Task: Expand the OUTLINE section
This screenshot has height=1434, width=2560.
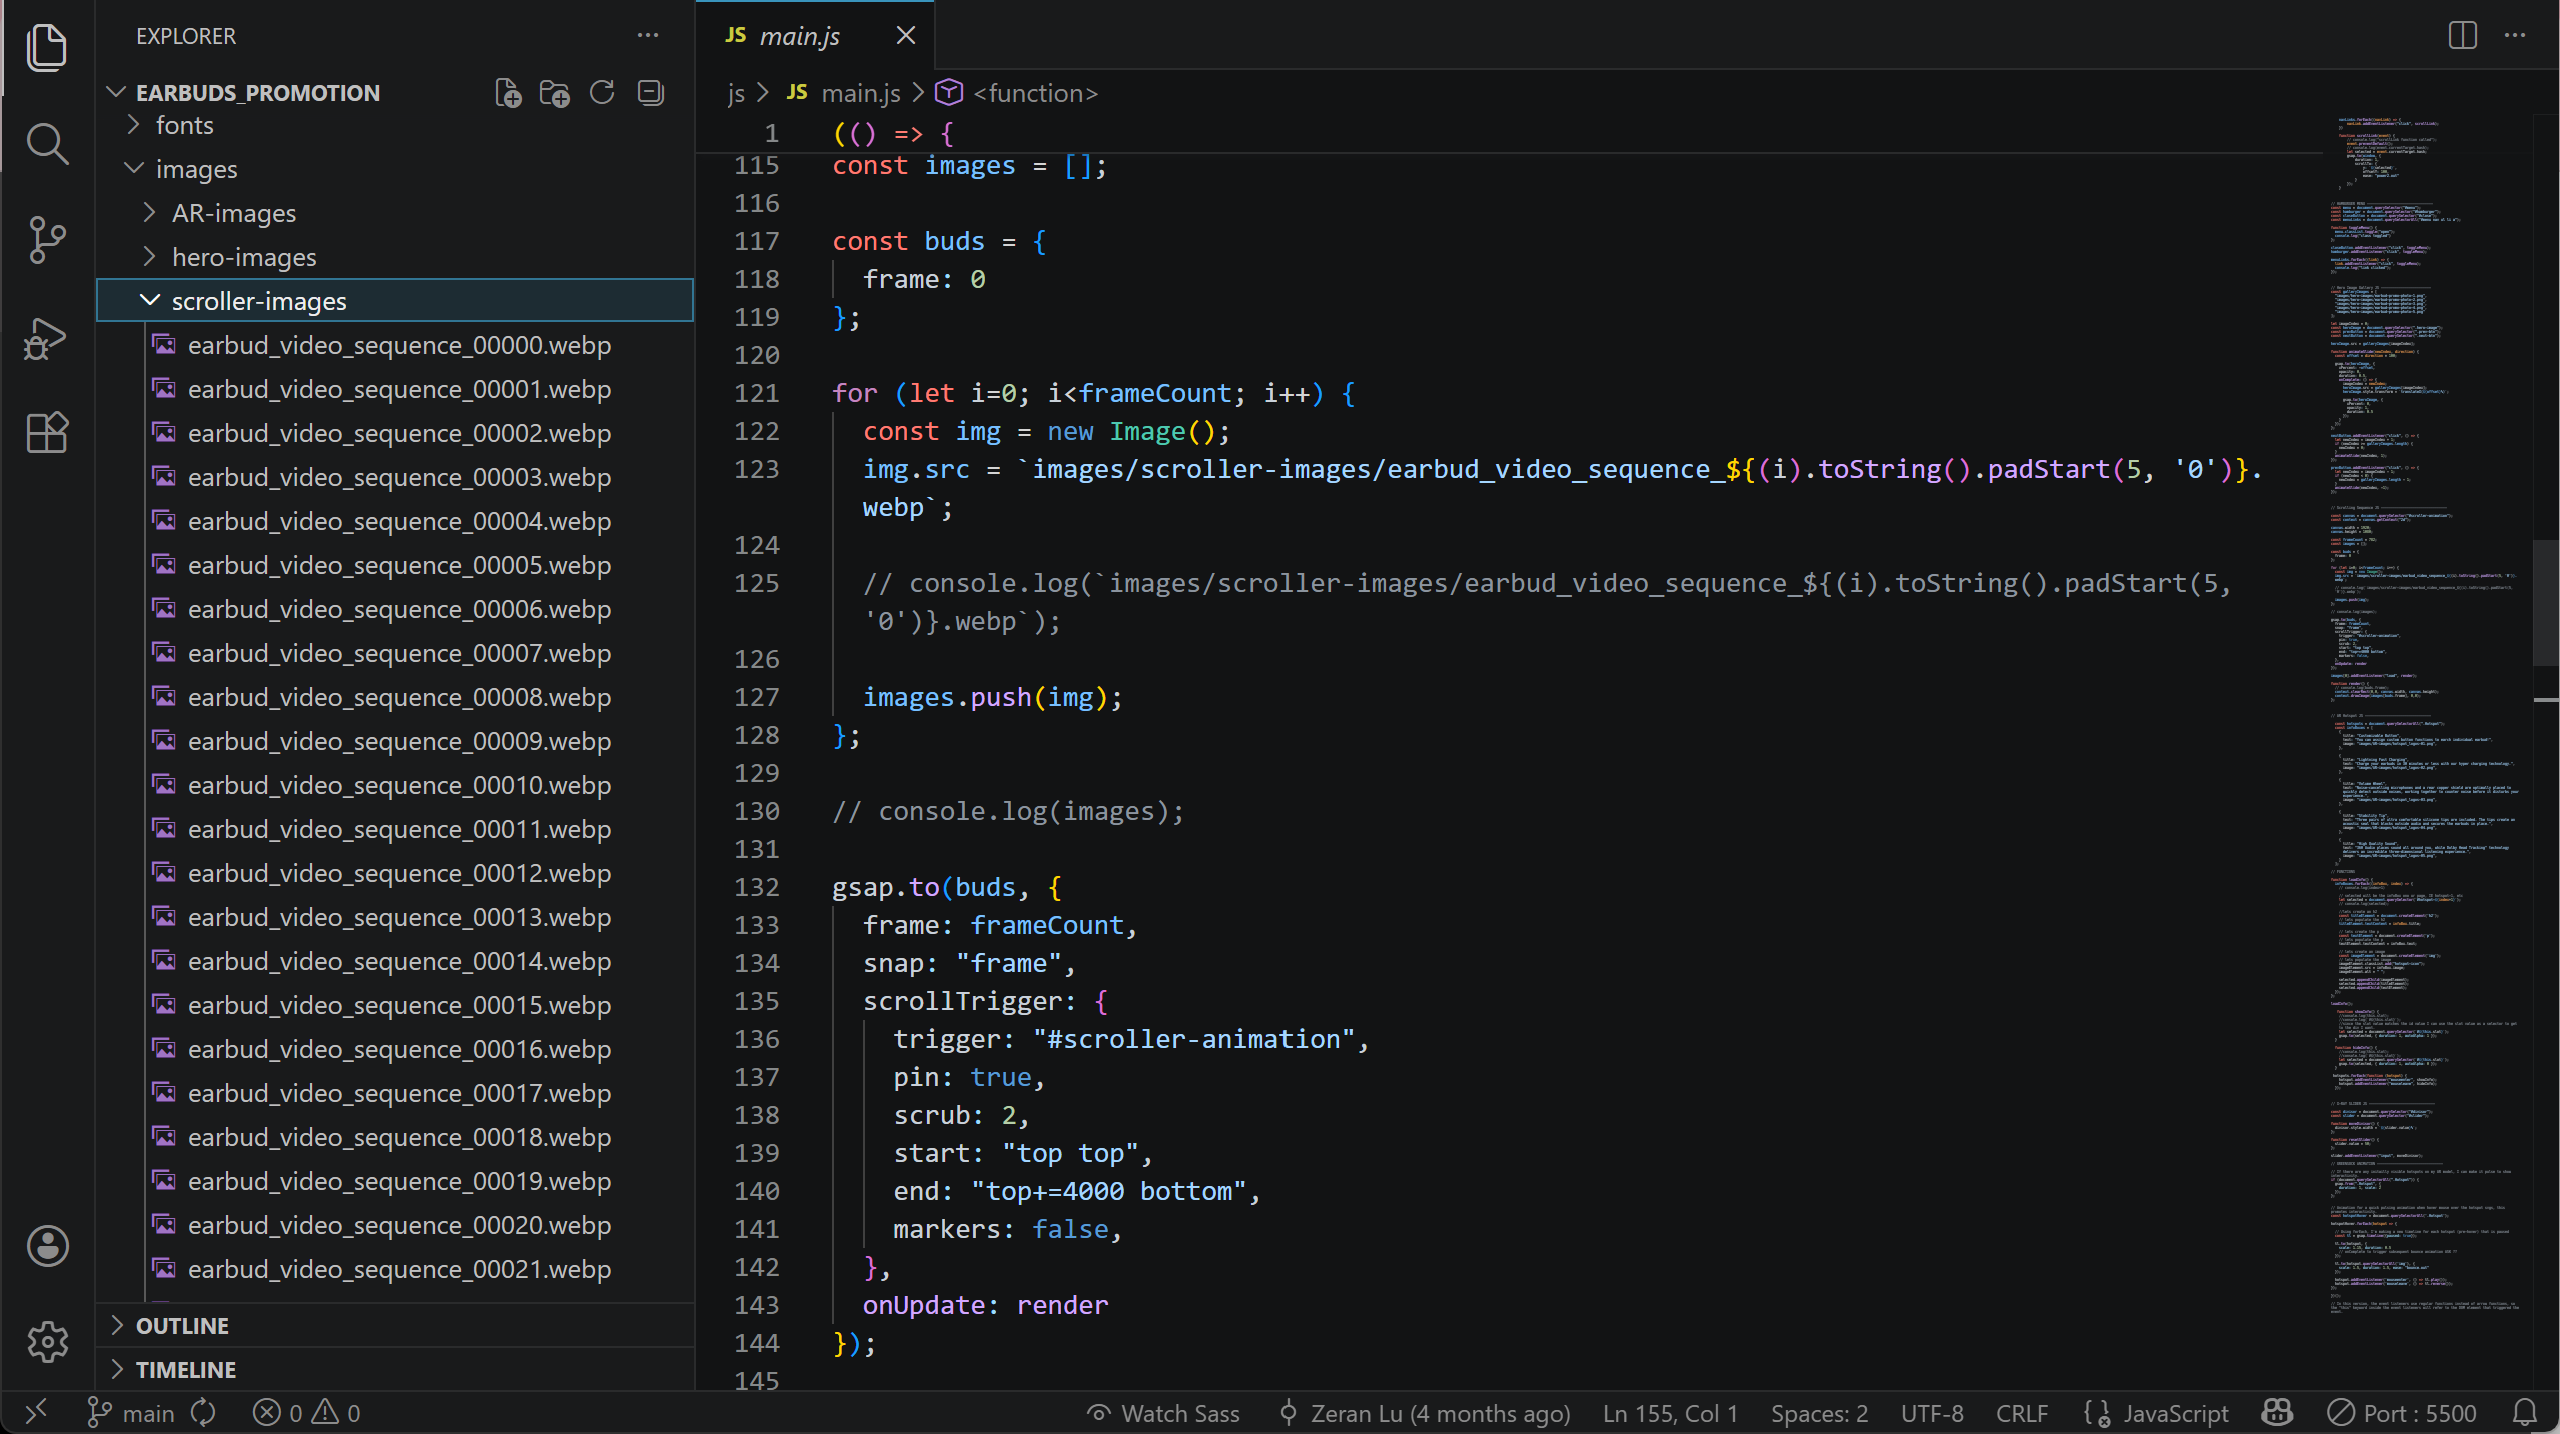Action: [x=182, y=1326]
